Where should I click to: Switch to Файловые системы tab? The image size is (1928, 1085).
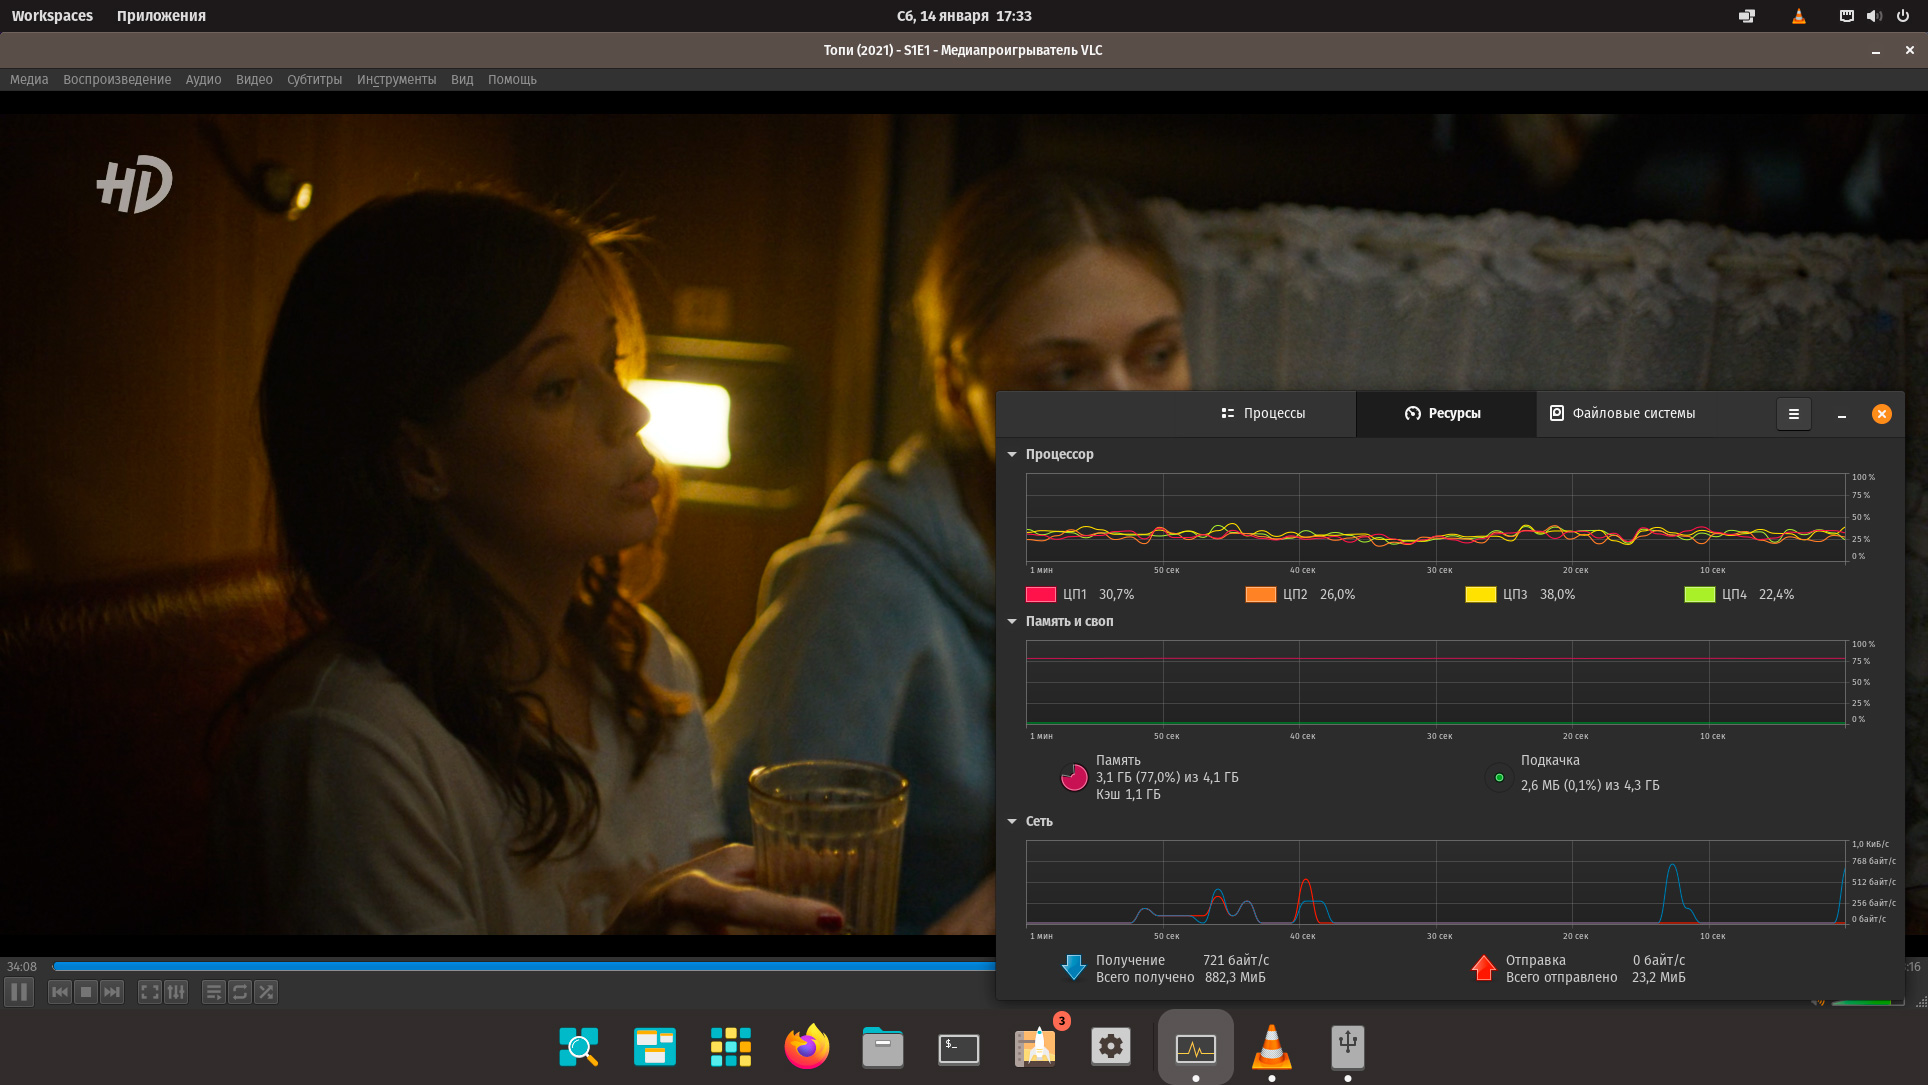coord(1622,413)
